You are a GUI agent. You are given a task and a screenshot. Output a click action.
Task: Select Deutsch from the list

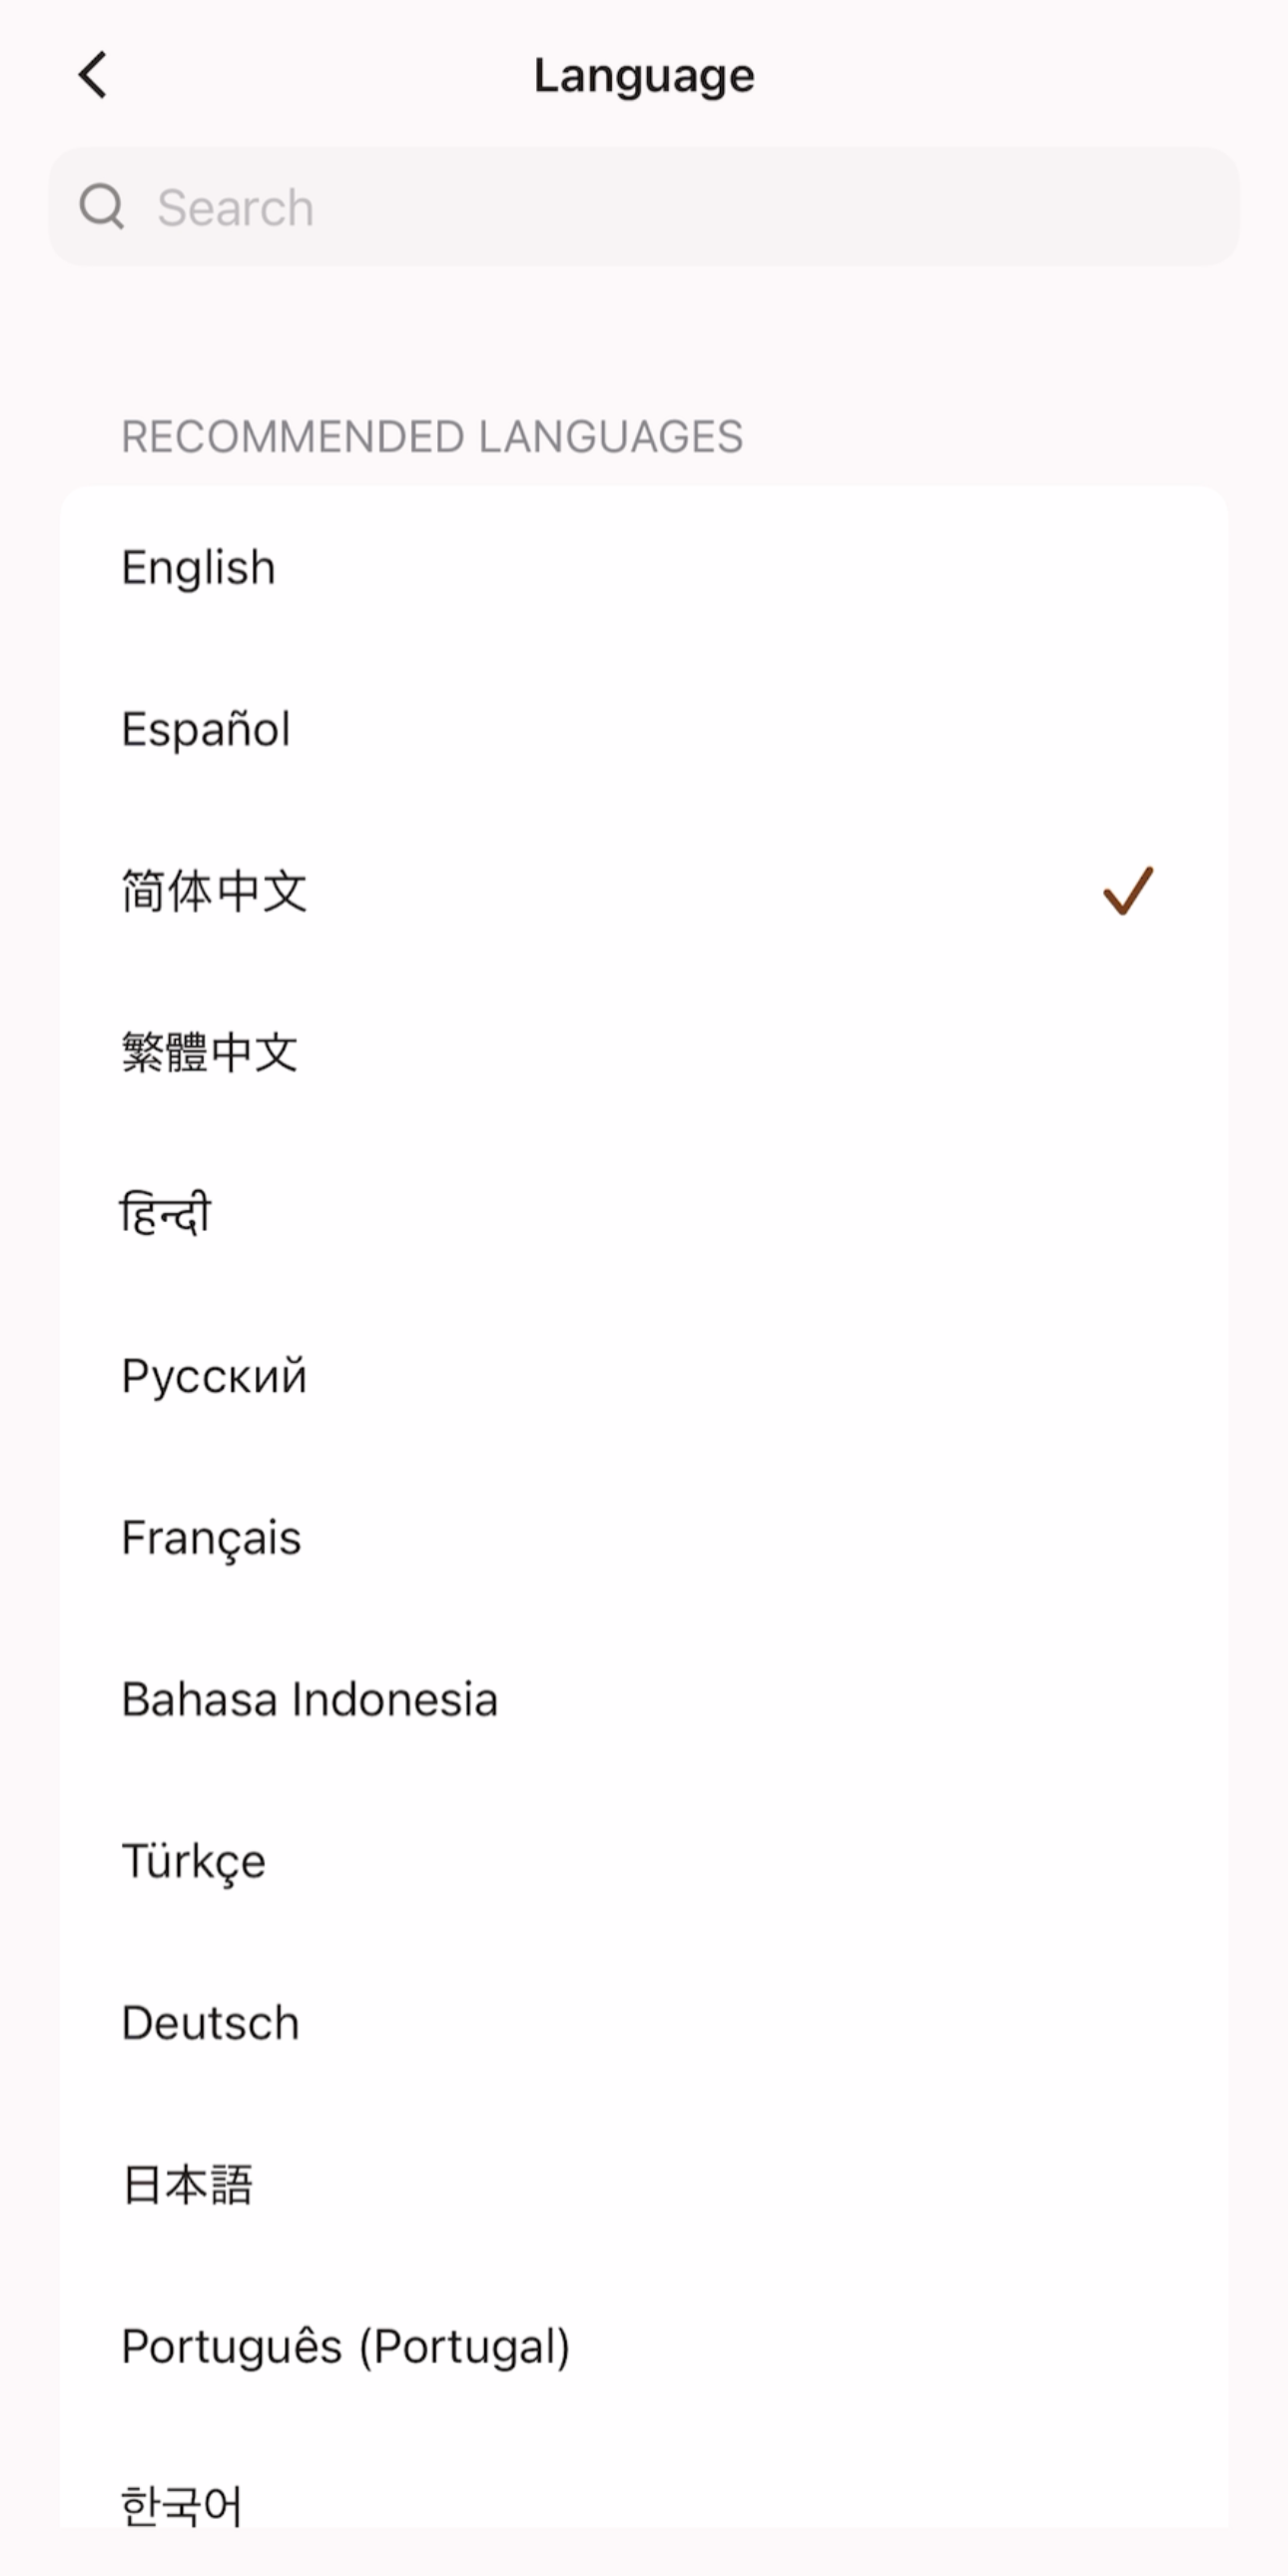coord(209,2022)
